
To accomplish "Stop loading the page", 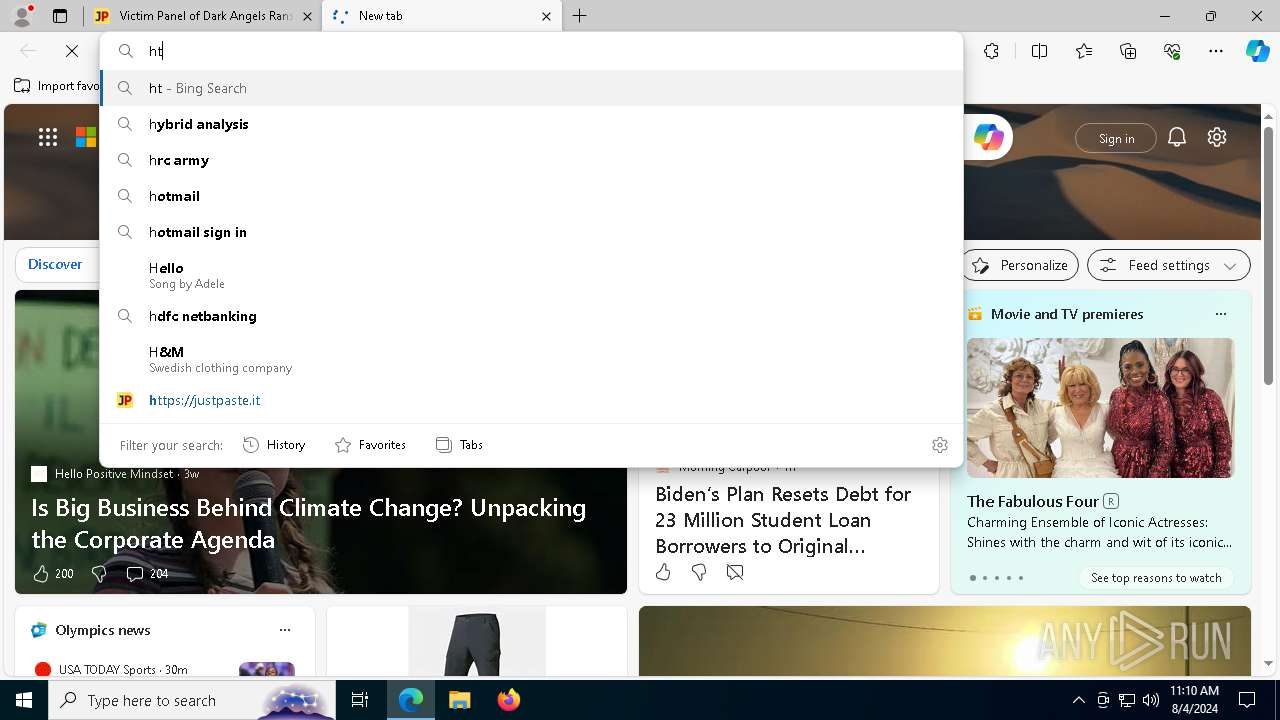I will click(72, 51).
